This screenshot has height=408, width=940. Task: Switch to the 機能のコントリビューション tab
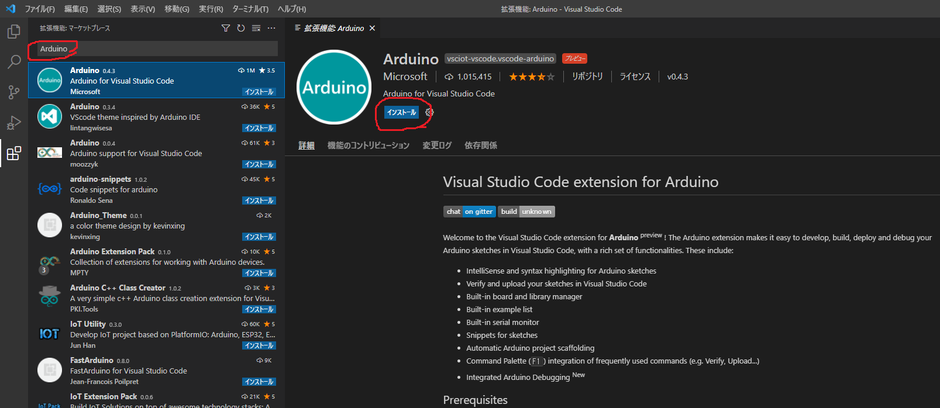[368, 146]
